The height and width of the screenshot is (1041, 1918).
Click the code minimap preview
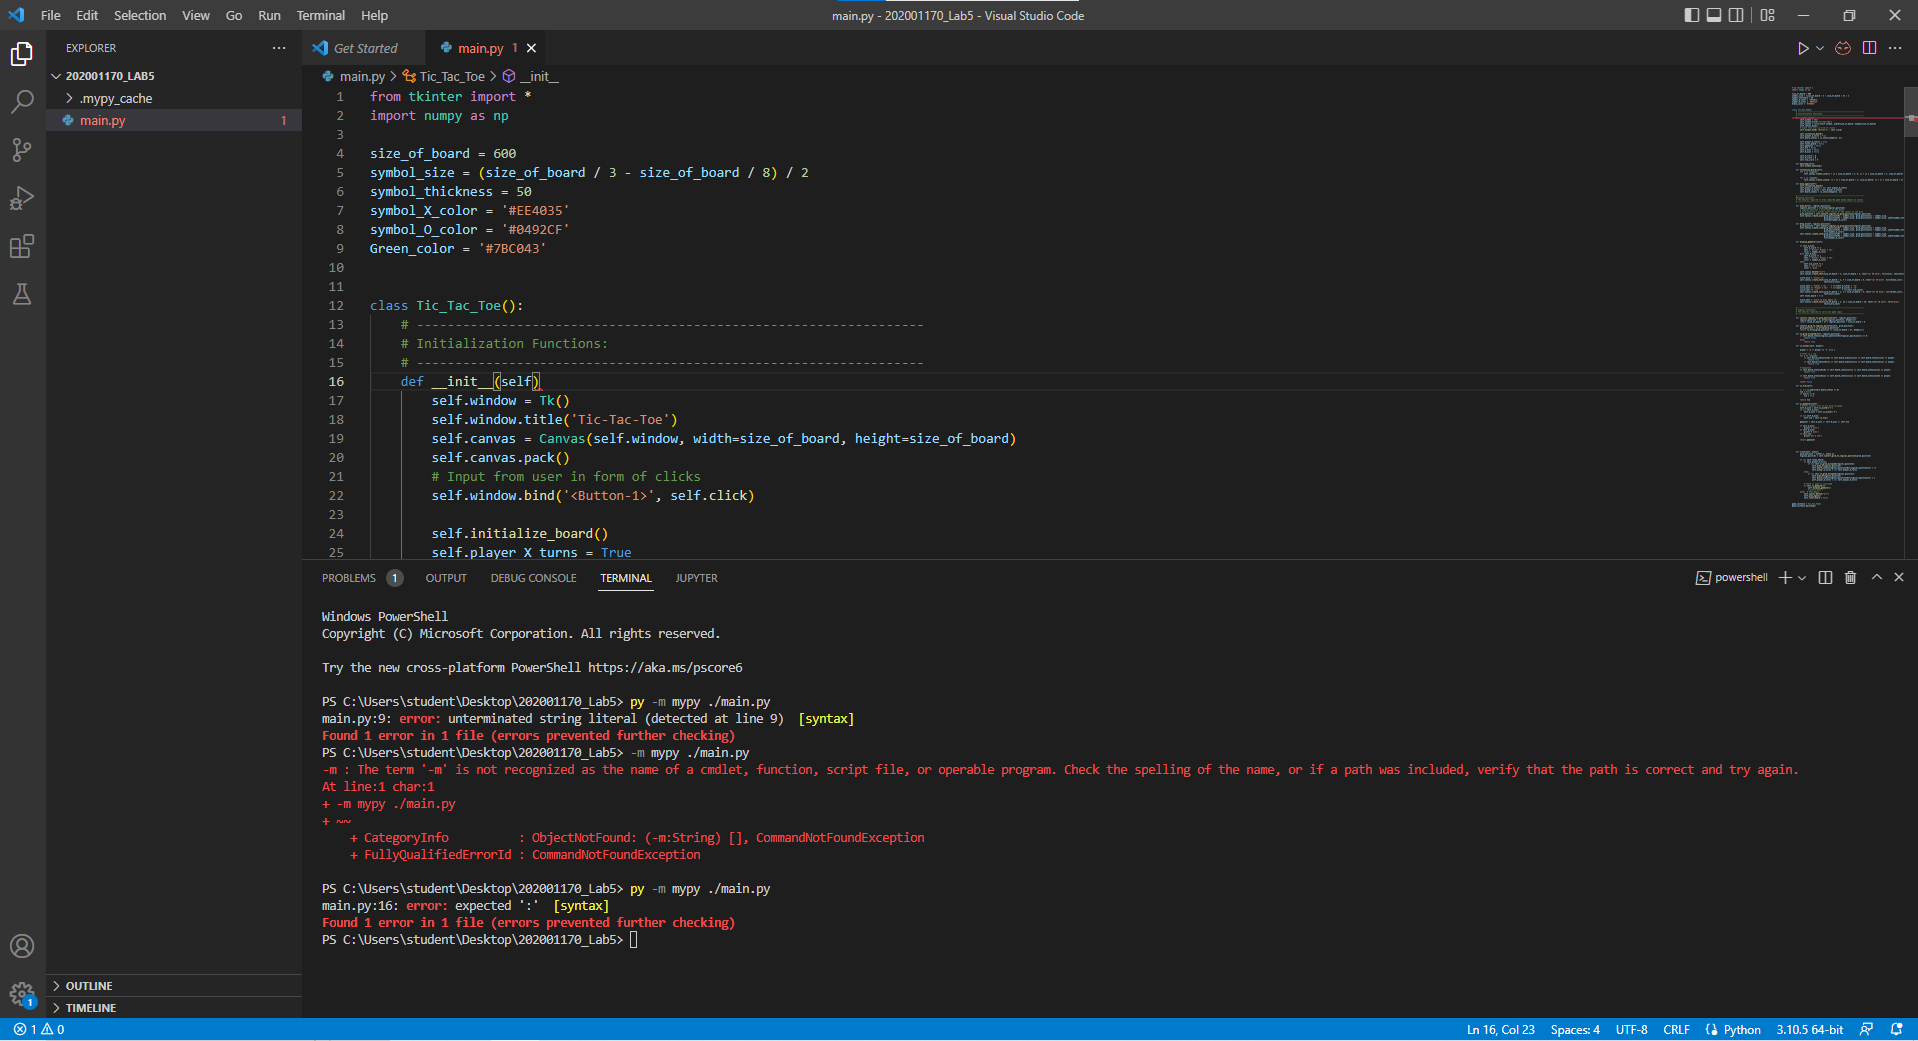(1846, 297)
